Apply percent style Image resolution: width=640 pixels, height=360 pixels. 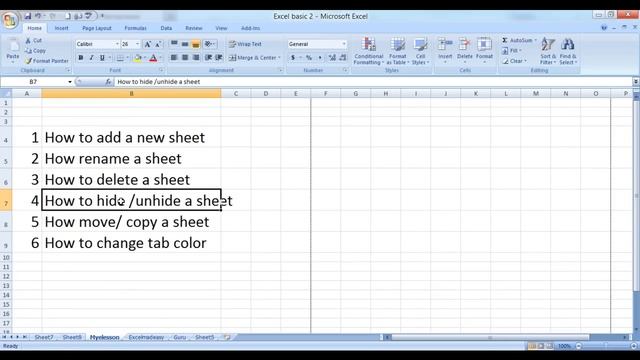tap(309, 58)
